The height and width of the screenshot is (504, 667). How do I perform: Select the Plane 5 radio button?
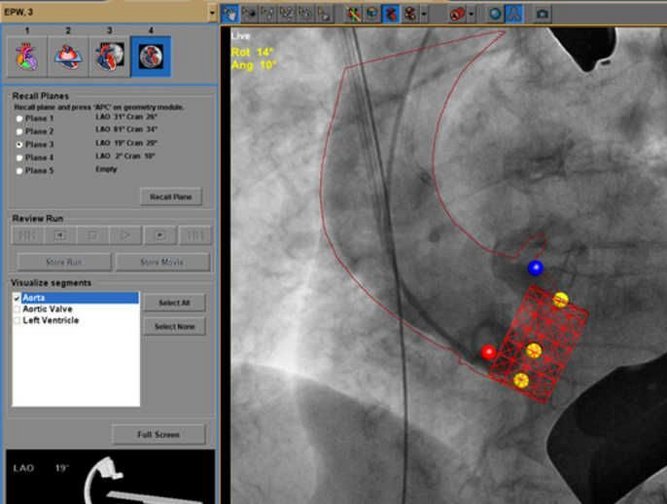[19, 171]
